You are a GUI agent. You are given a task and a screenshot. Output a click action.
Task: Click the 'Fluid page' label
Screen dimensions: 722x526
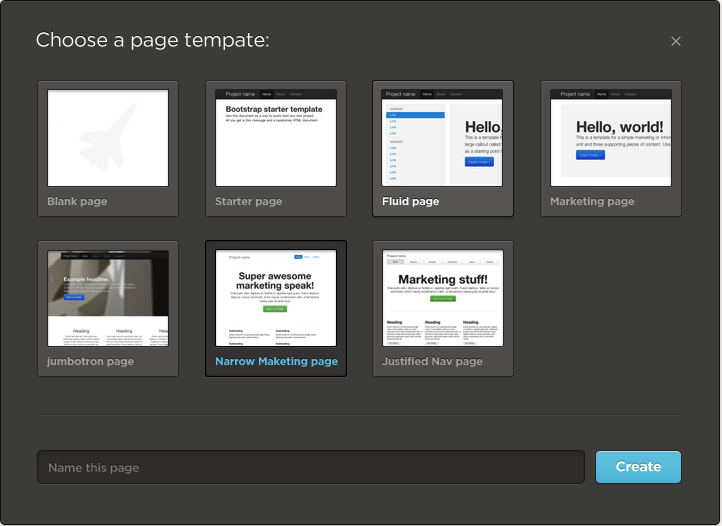click(x=410, y=202)
